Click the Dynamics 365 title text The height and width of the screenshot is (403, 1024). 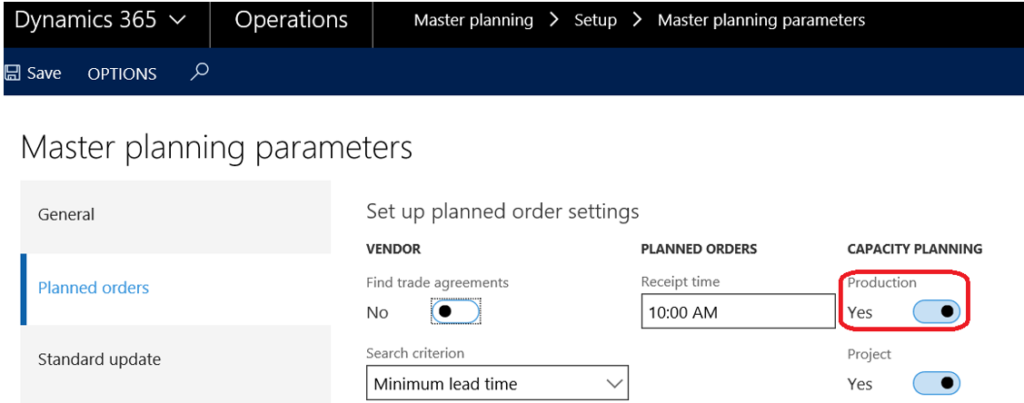85,20
